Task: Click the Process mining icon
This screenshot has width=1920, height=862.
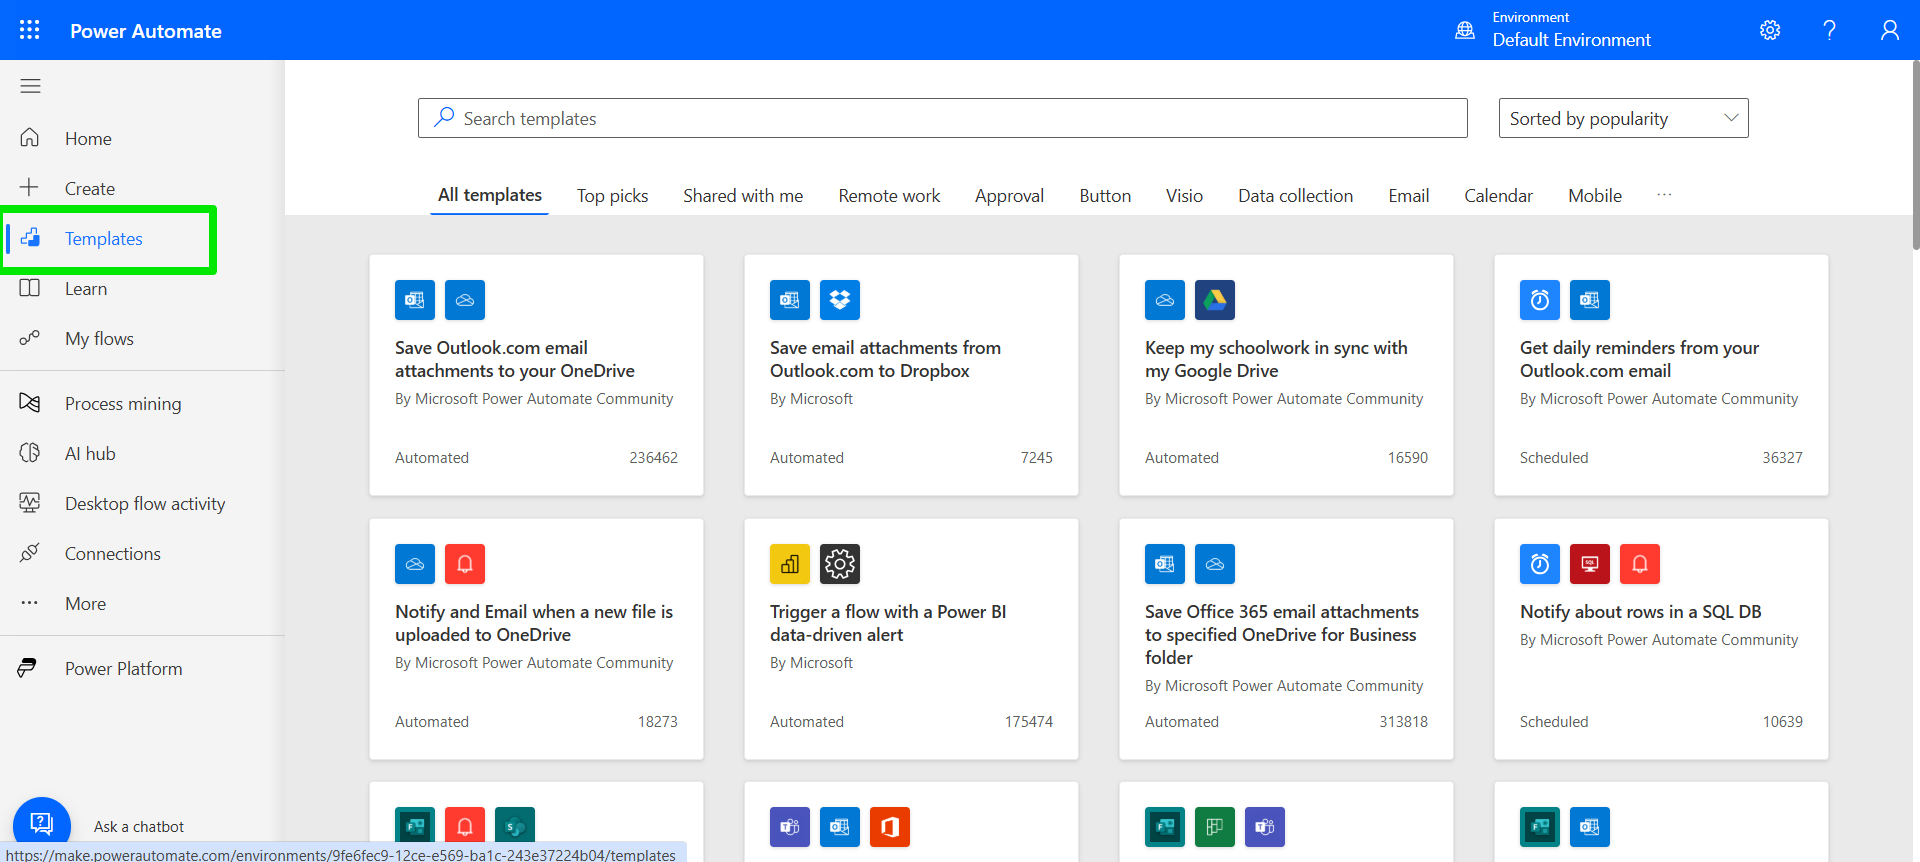Action: pyautogui.click(x=30, y=403)
